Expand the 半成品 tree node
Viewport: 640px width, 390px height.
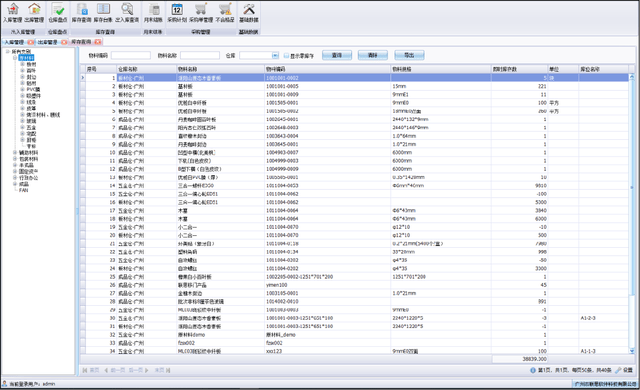coord(15,165)
